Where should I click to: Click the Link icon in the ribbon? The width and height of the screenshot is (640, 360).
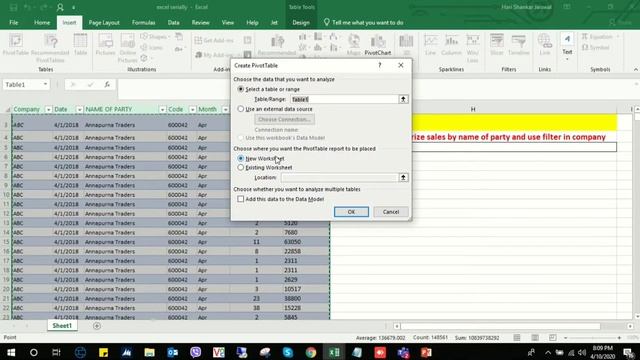[x=544, y=45]
